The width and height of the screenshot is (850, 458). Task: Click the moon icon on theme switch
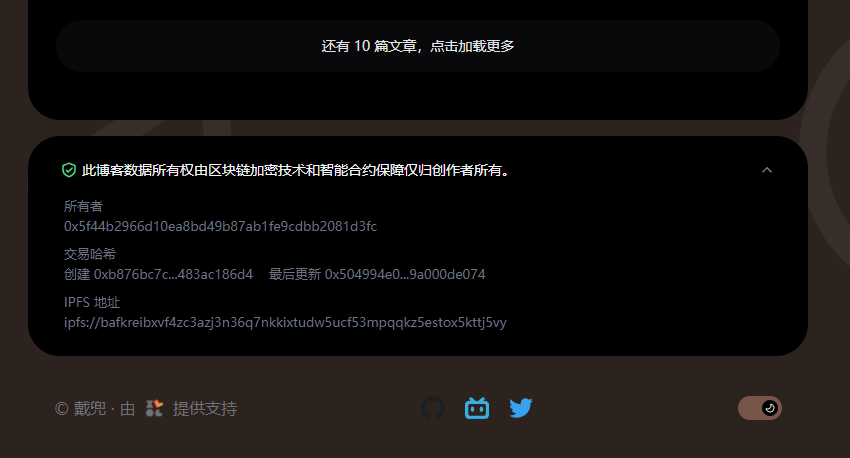point(770,408)
